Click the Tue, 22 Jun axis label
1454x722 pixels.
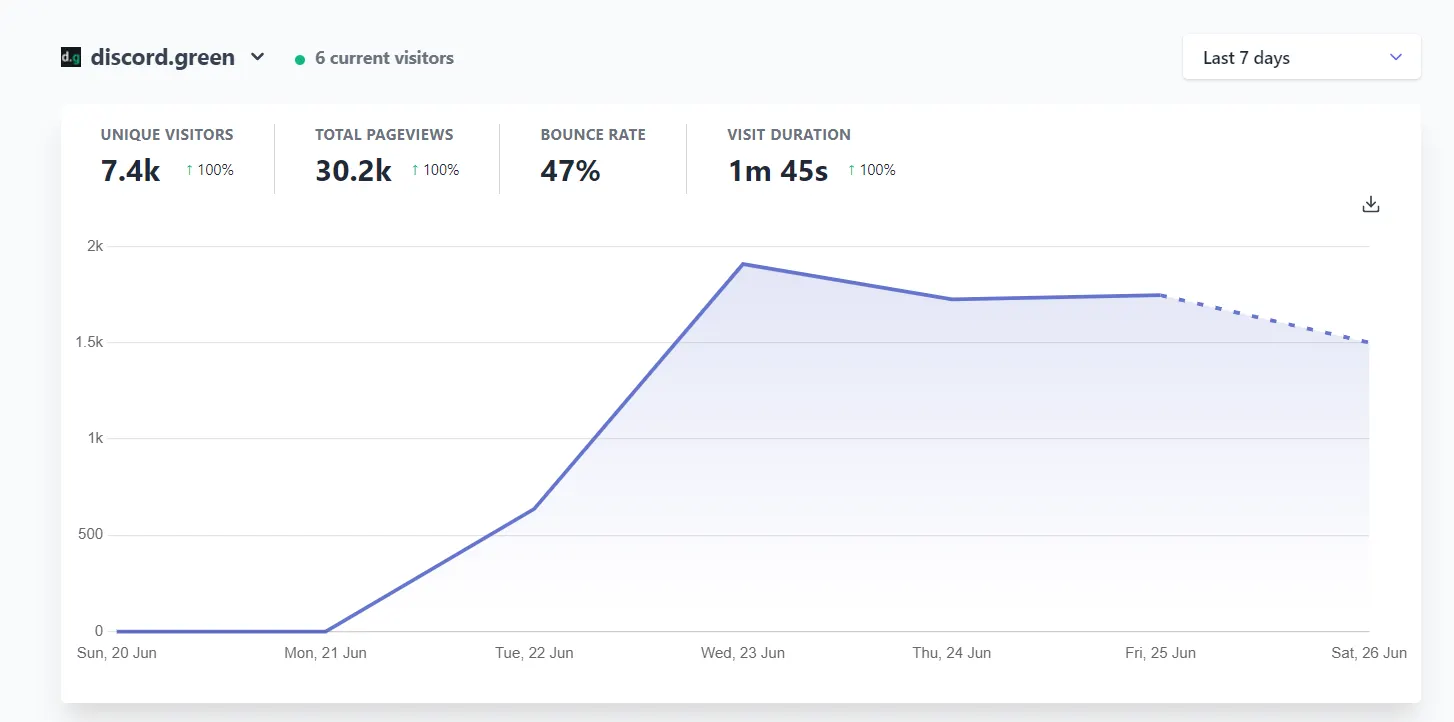[x=534, y=653]
